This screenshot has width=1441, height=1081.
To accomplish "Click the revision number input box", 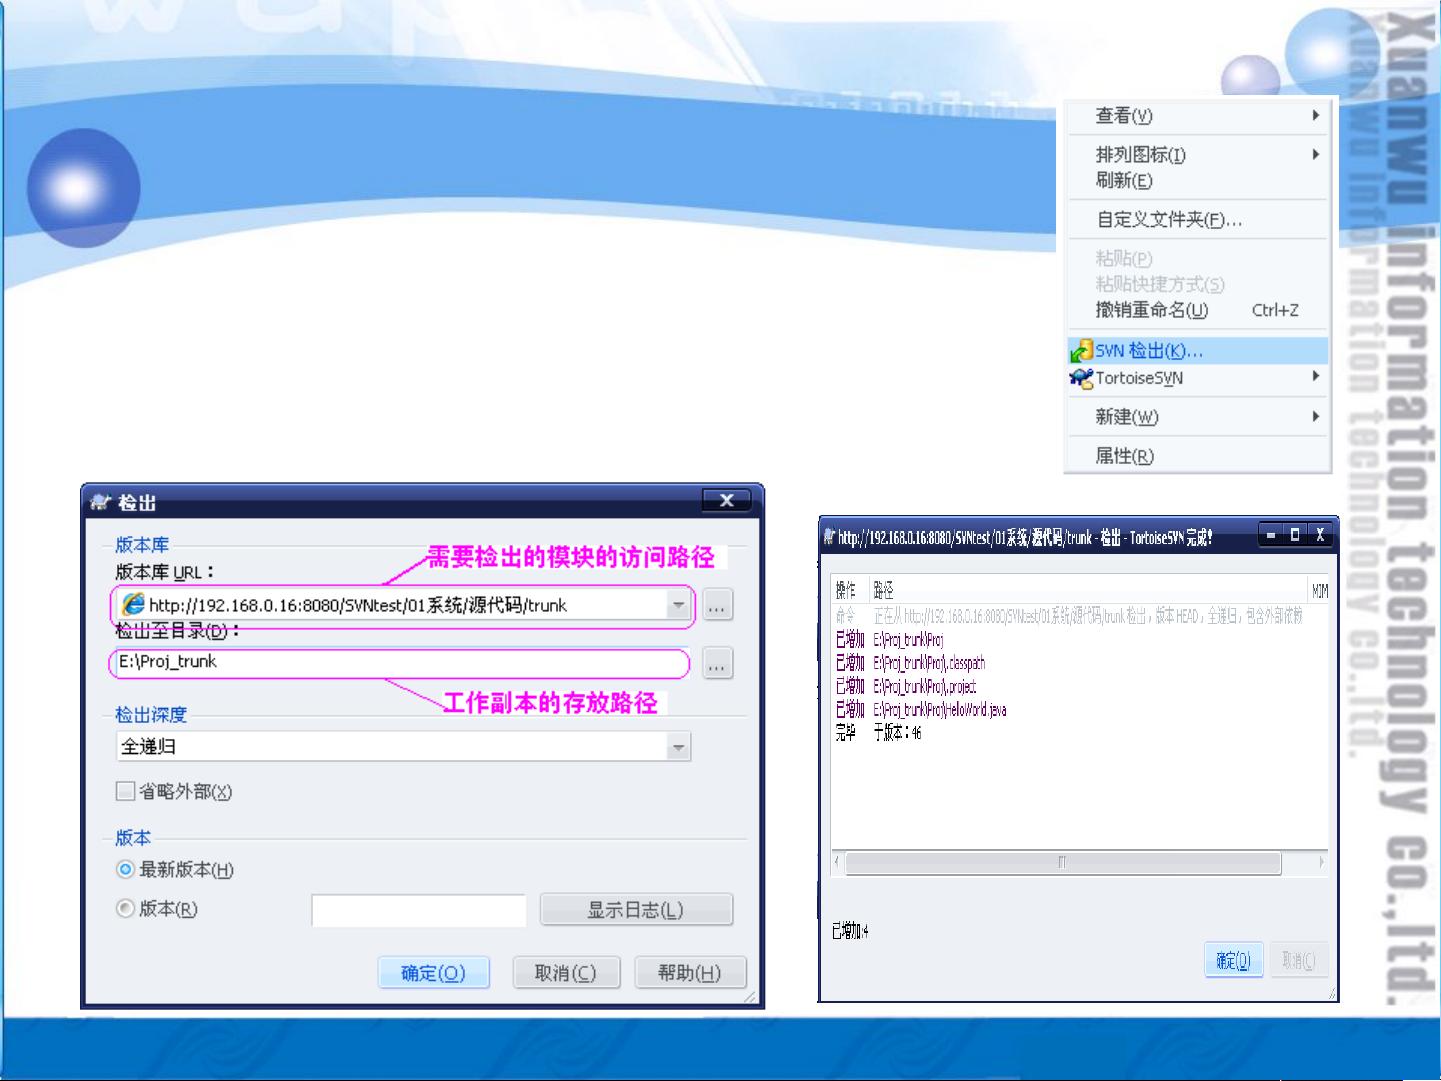I will tap(419, 911).
